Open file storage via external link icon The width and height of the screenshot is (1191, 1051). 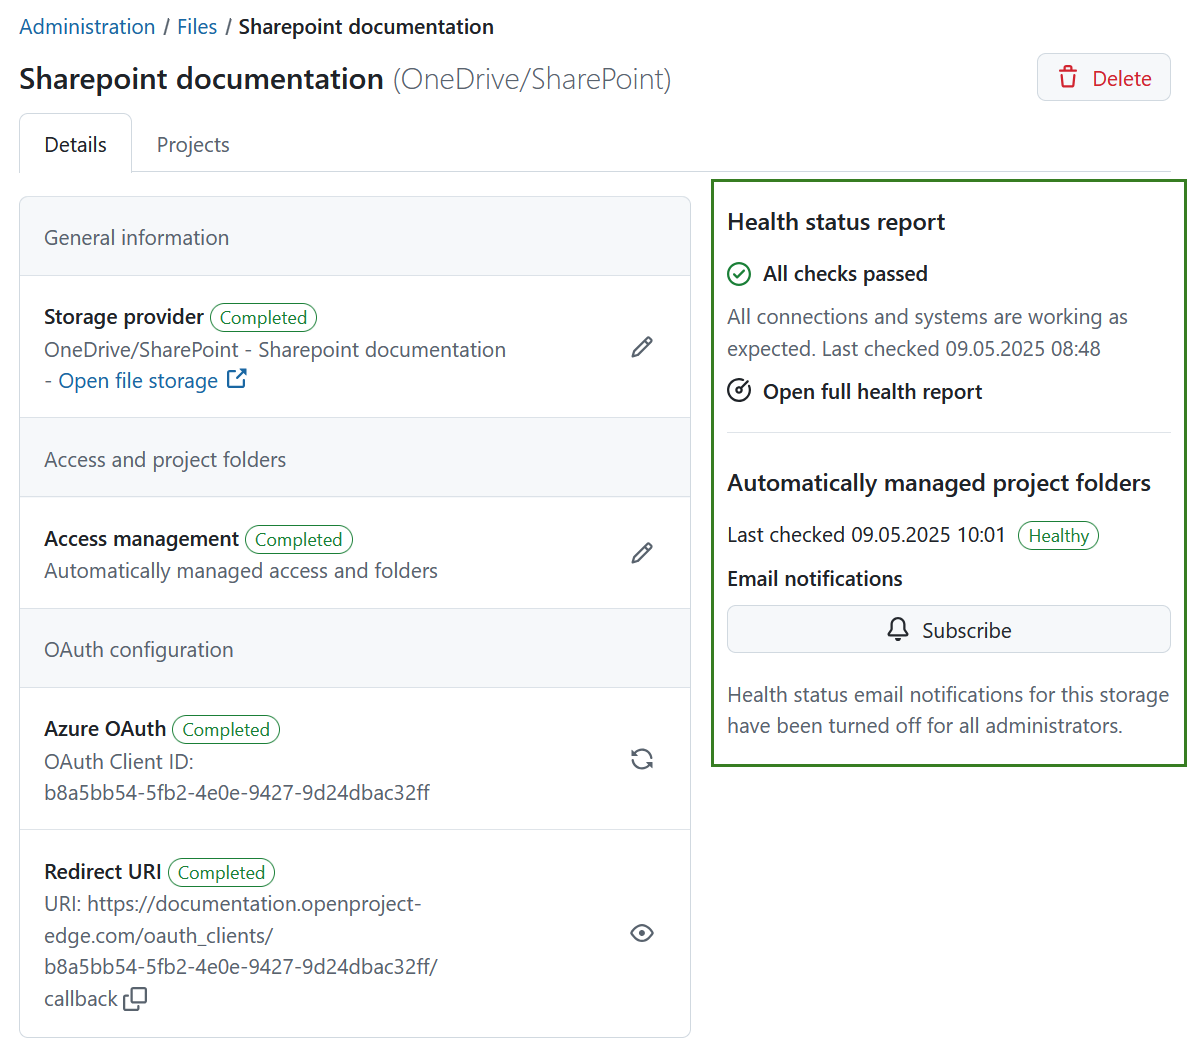[x=233, y=380]
